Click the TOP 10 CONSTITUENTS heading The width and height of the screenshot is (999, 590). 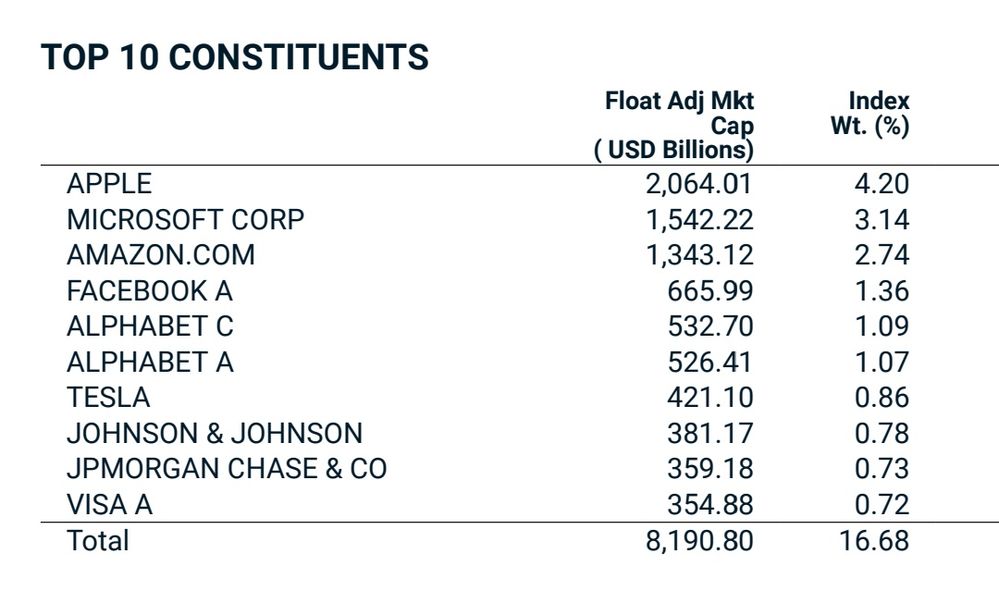tap(234, 58)
